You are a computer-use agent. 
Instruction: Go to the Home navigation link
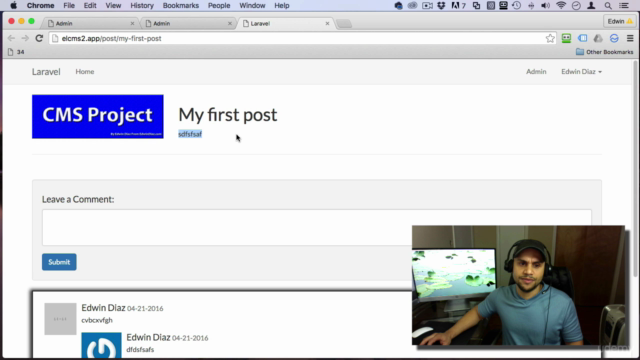84,71
